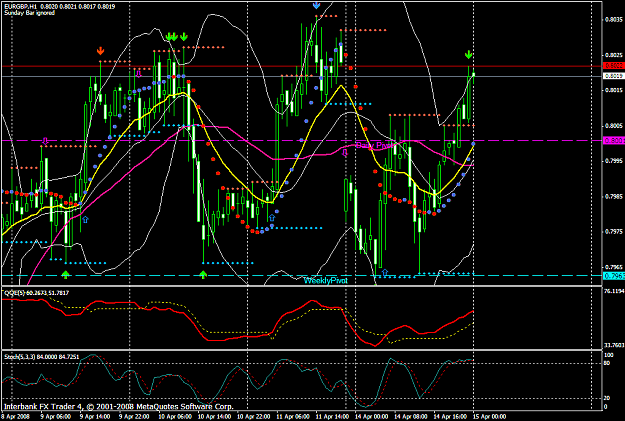Click the 0.7995 price axis label
625x421 pixels.
click(x=613, y=161)
